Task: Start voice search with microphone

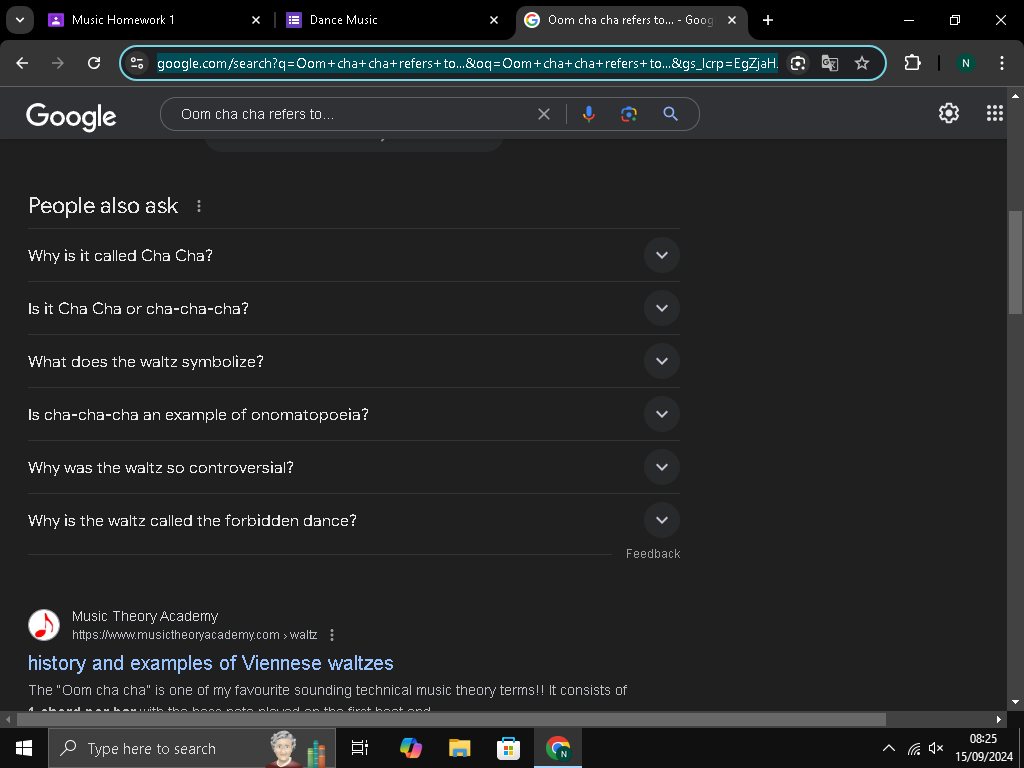Action: pos(588,114)
